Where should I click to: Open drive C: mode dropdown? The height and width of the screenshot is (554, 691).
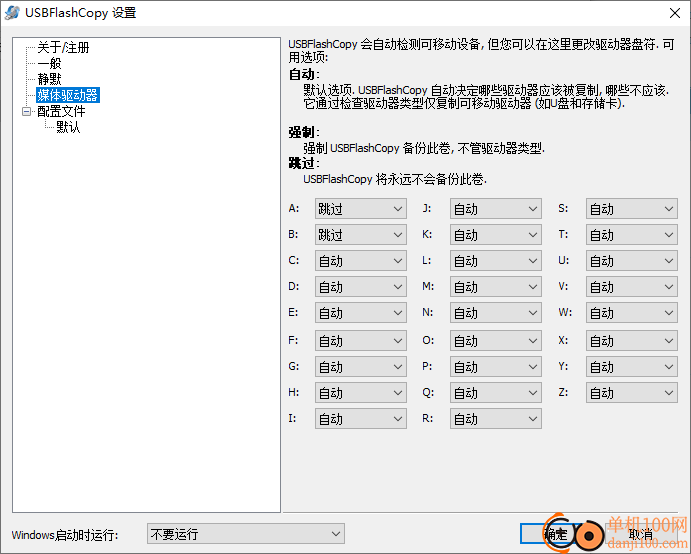(x=360, y=260)
